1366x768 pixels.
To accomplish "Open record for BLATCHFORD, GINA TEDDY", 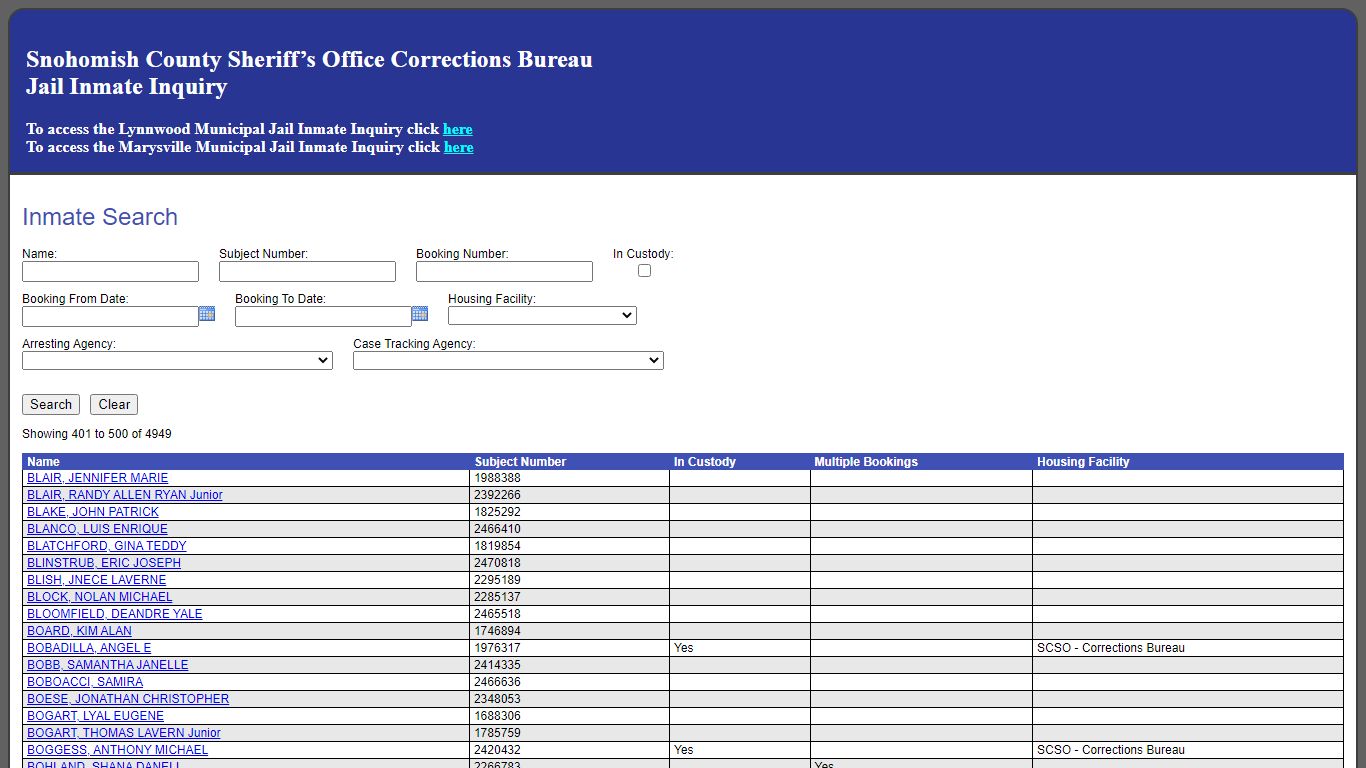I will click(x=107, y=546).
